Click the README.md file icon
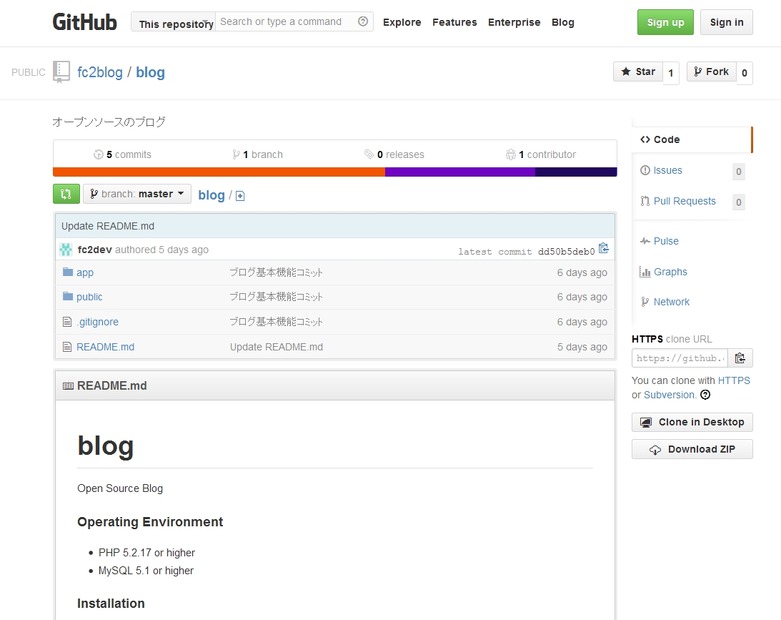 point(67,347)
